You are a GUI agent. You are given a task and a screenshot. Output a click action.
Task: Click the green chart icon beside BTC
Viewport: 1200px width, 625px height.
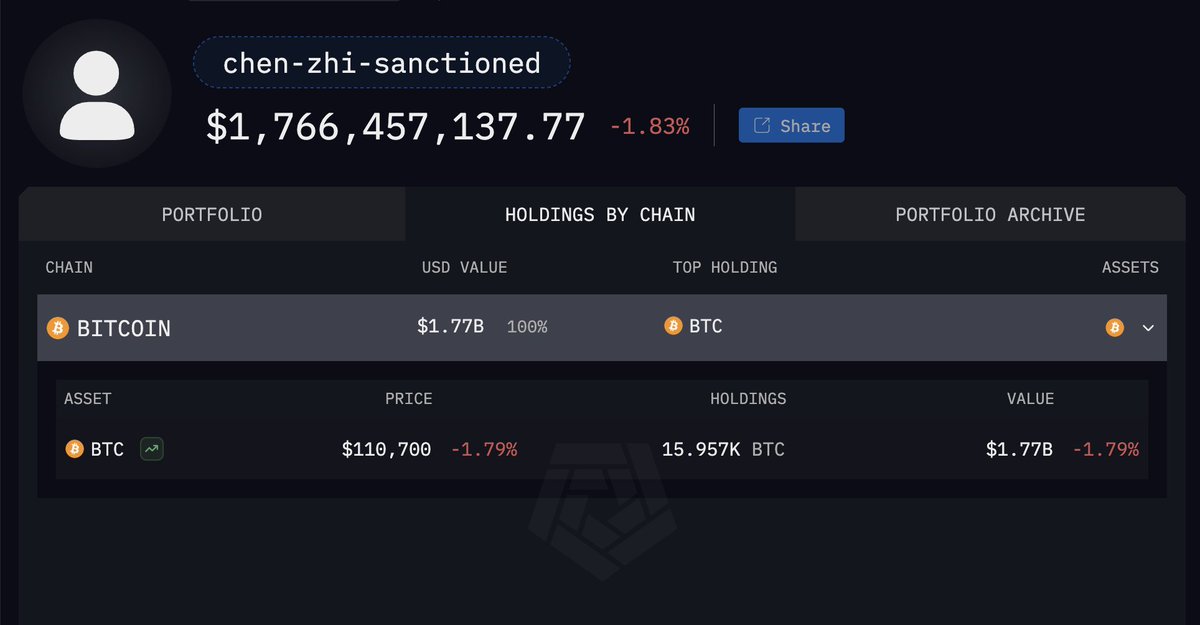pos(152,449)
